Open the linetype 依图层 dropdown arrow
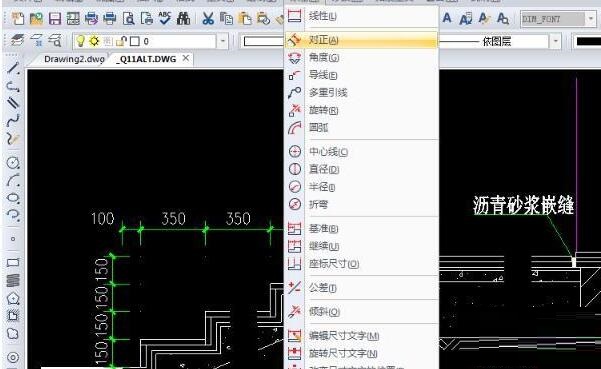 click(555, 41)
